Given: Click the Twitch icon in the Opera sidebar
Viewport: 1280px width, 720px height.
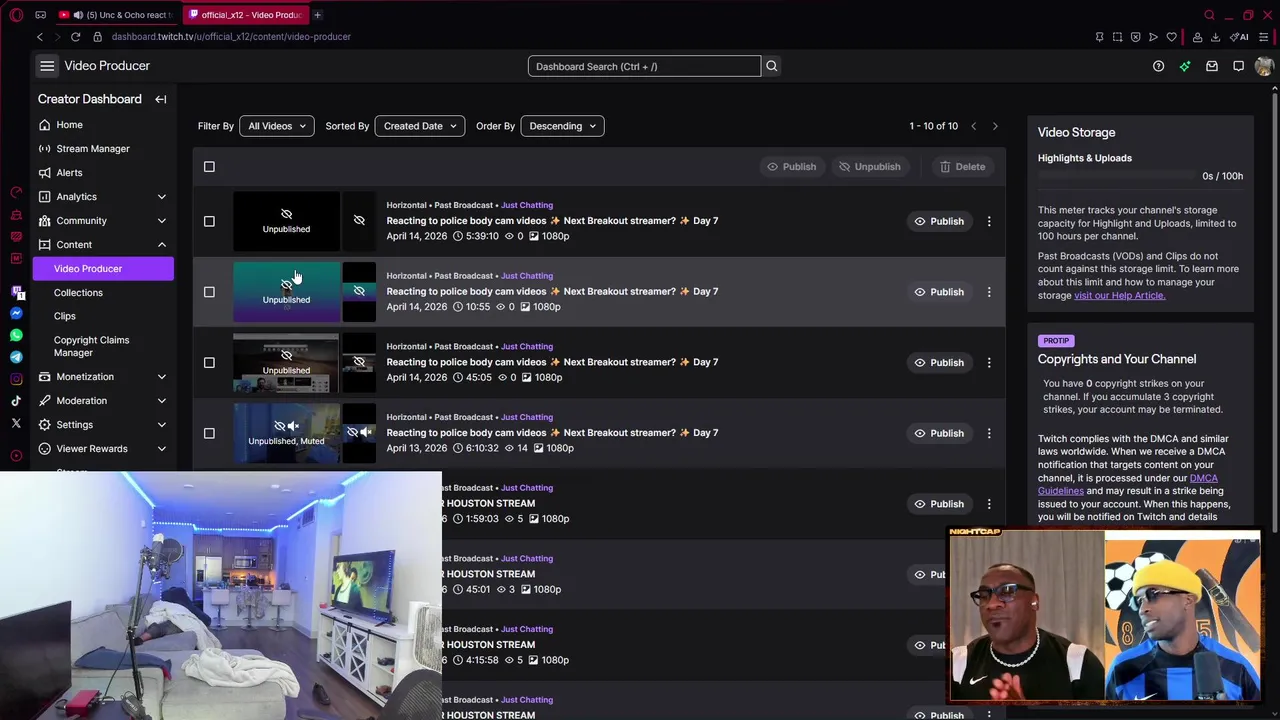Looking at the screenshot, I should tap(16, 291).
